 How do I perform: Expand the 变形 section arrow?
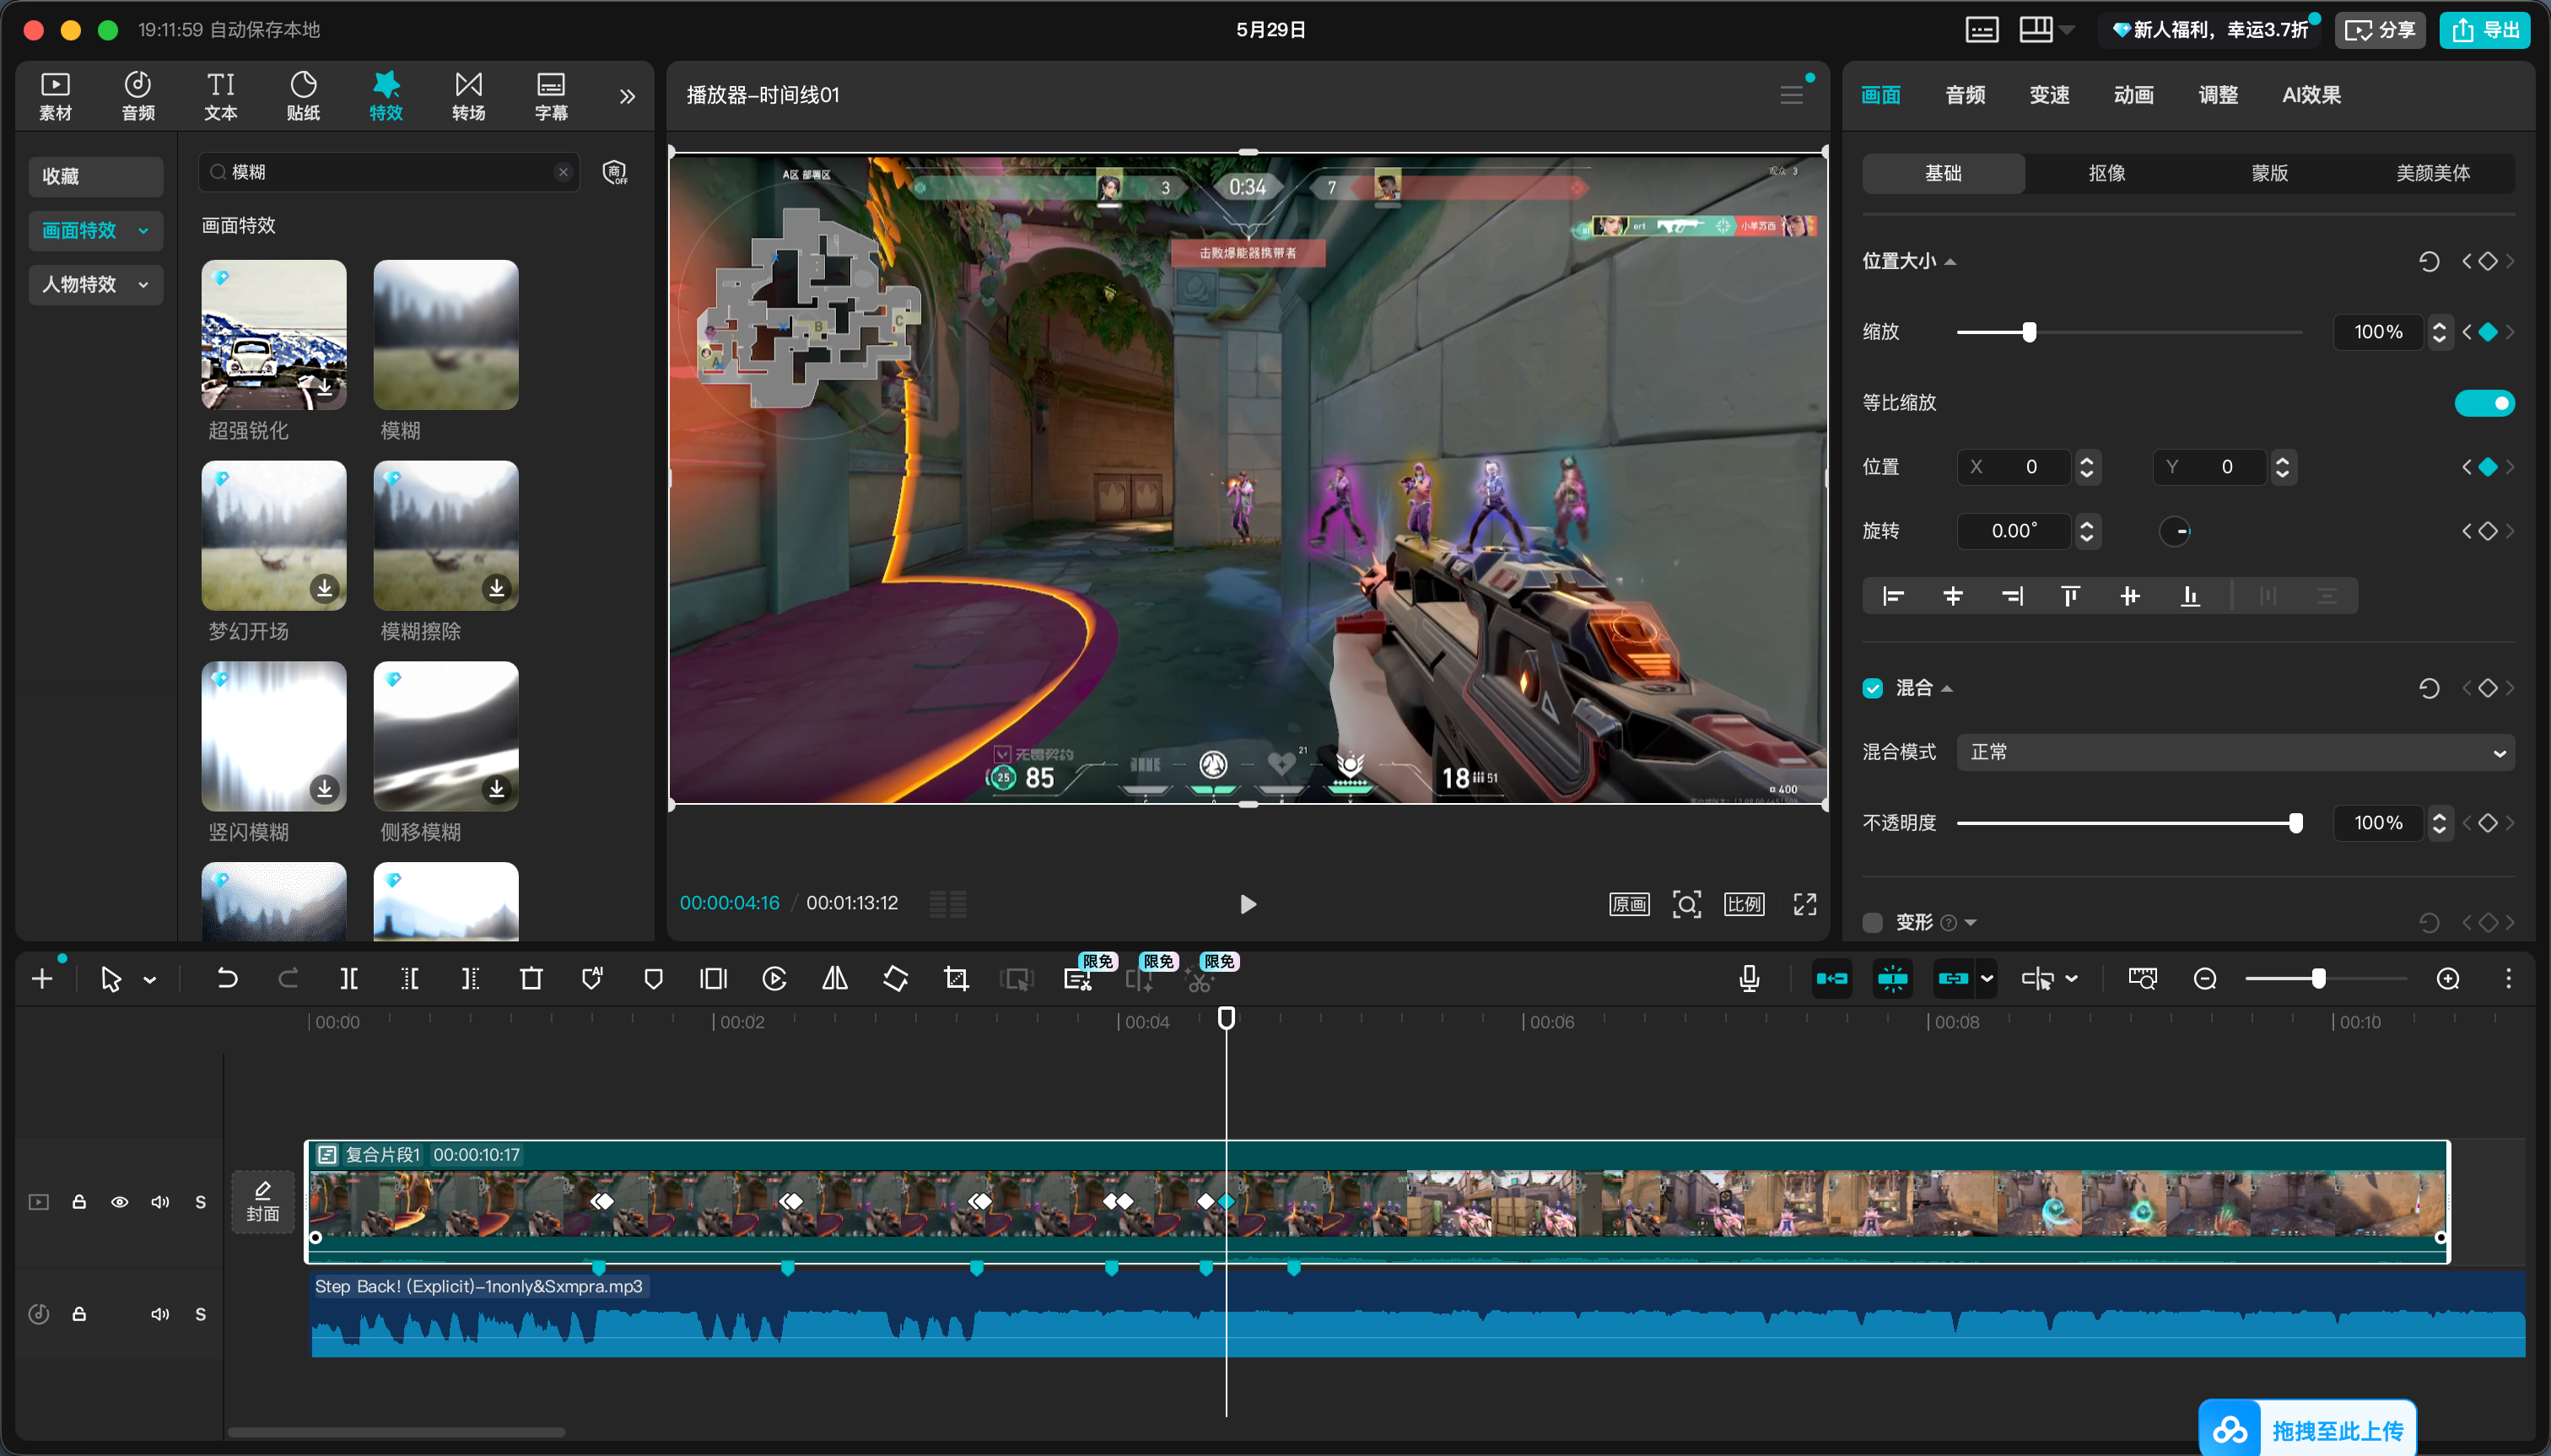[1970, 923]
